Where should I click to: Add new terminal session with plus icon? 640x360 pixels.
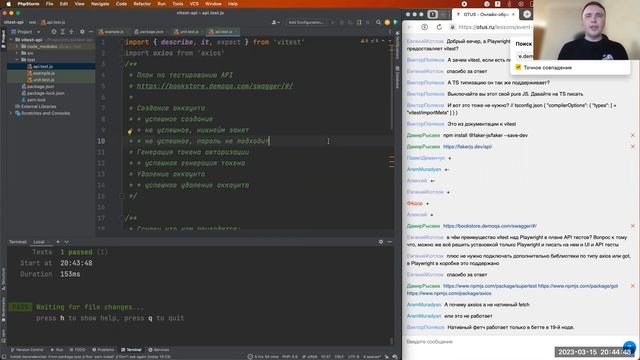[58, 242]
